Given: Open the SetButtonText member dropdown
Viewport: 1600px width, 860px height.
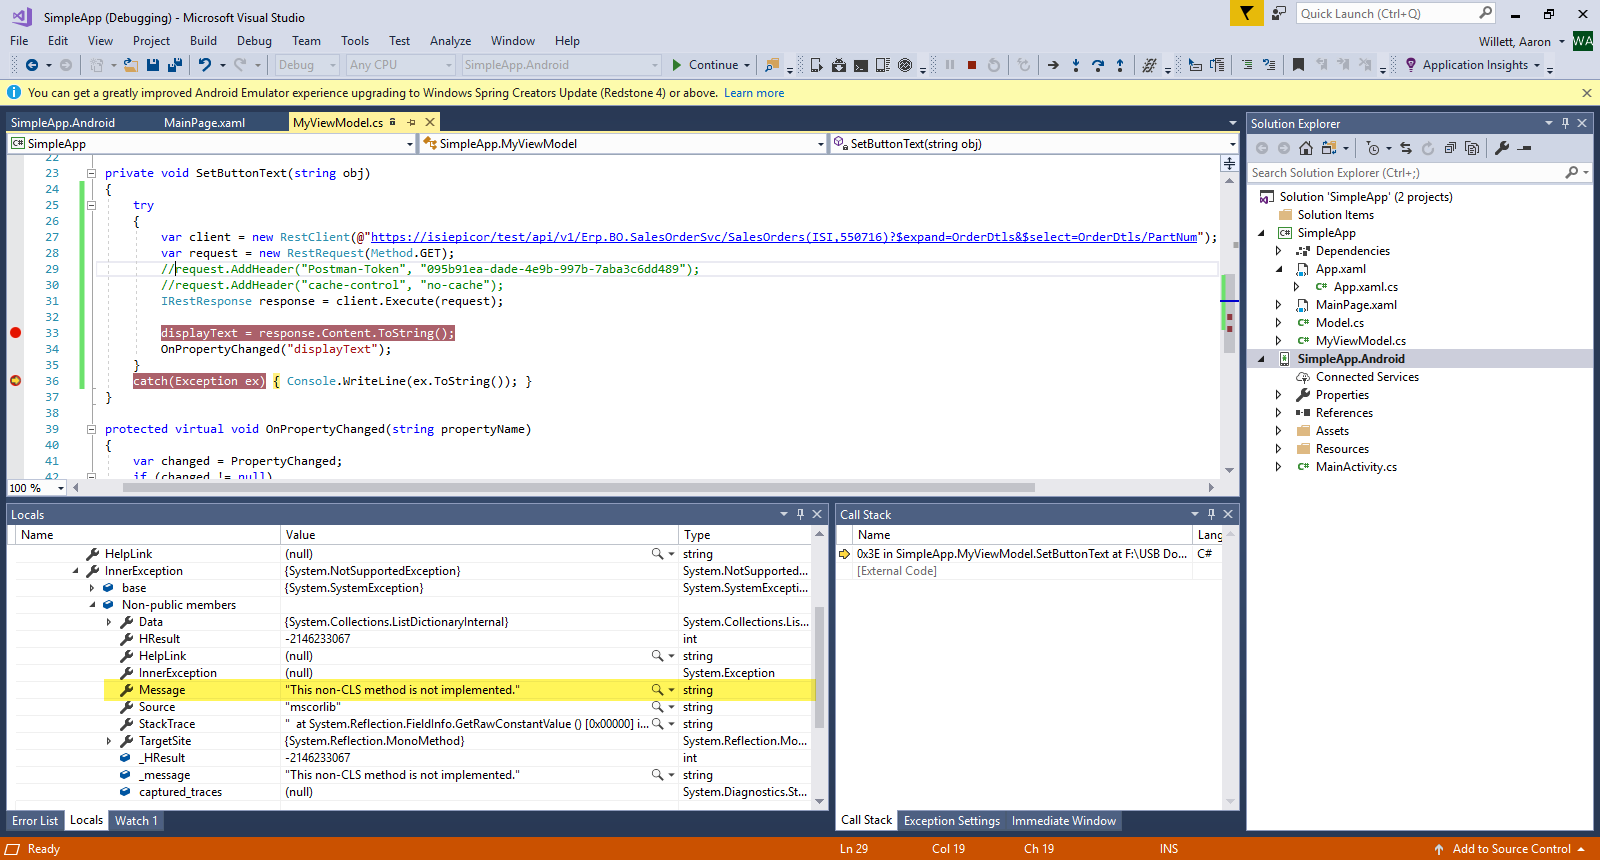Looking at the screenshot, I should pos(1232,144).
